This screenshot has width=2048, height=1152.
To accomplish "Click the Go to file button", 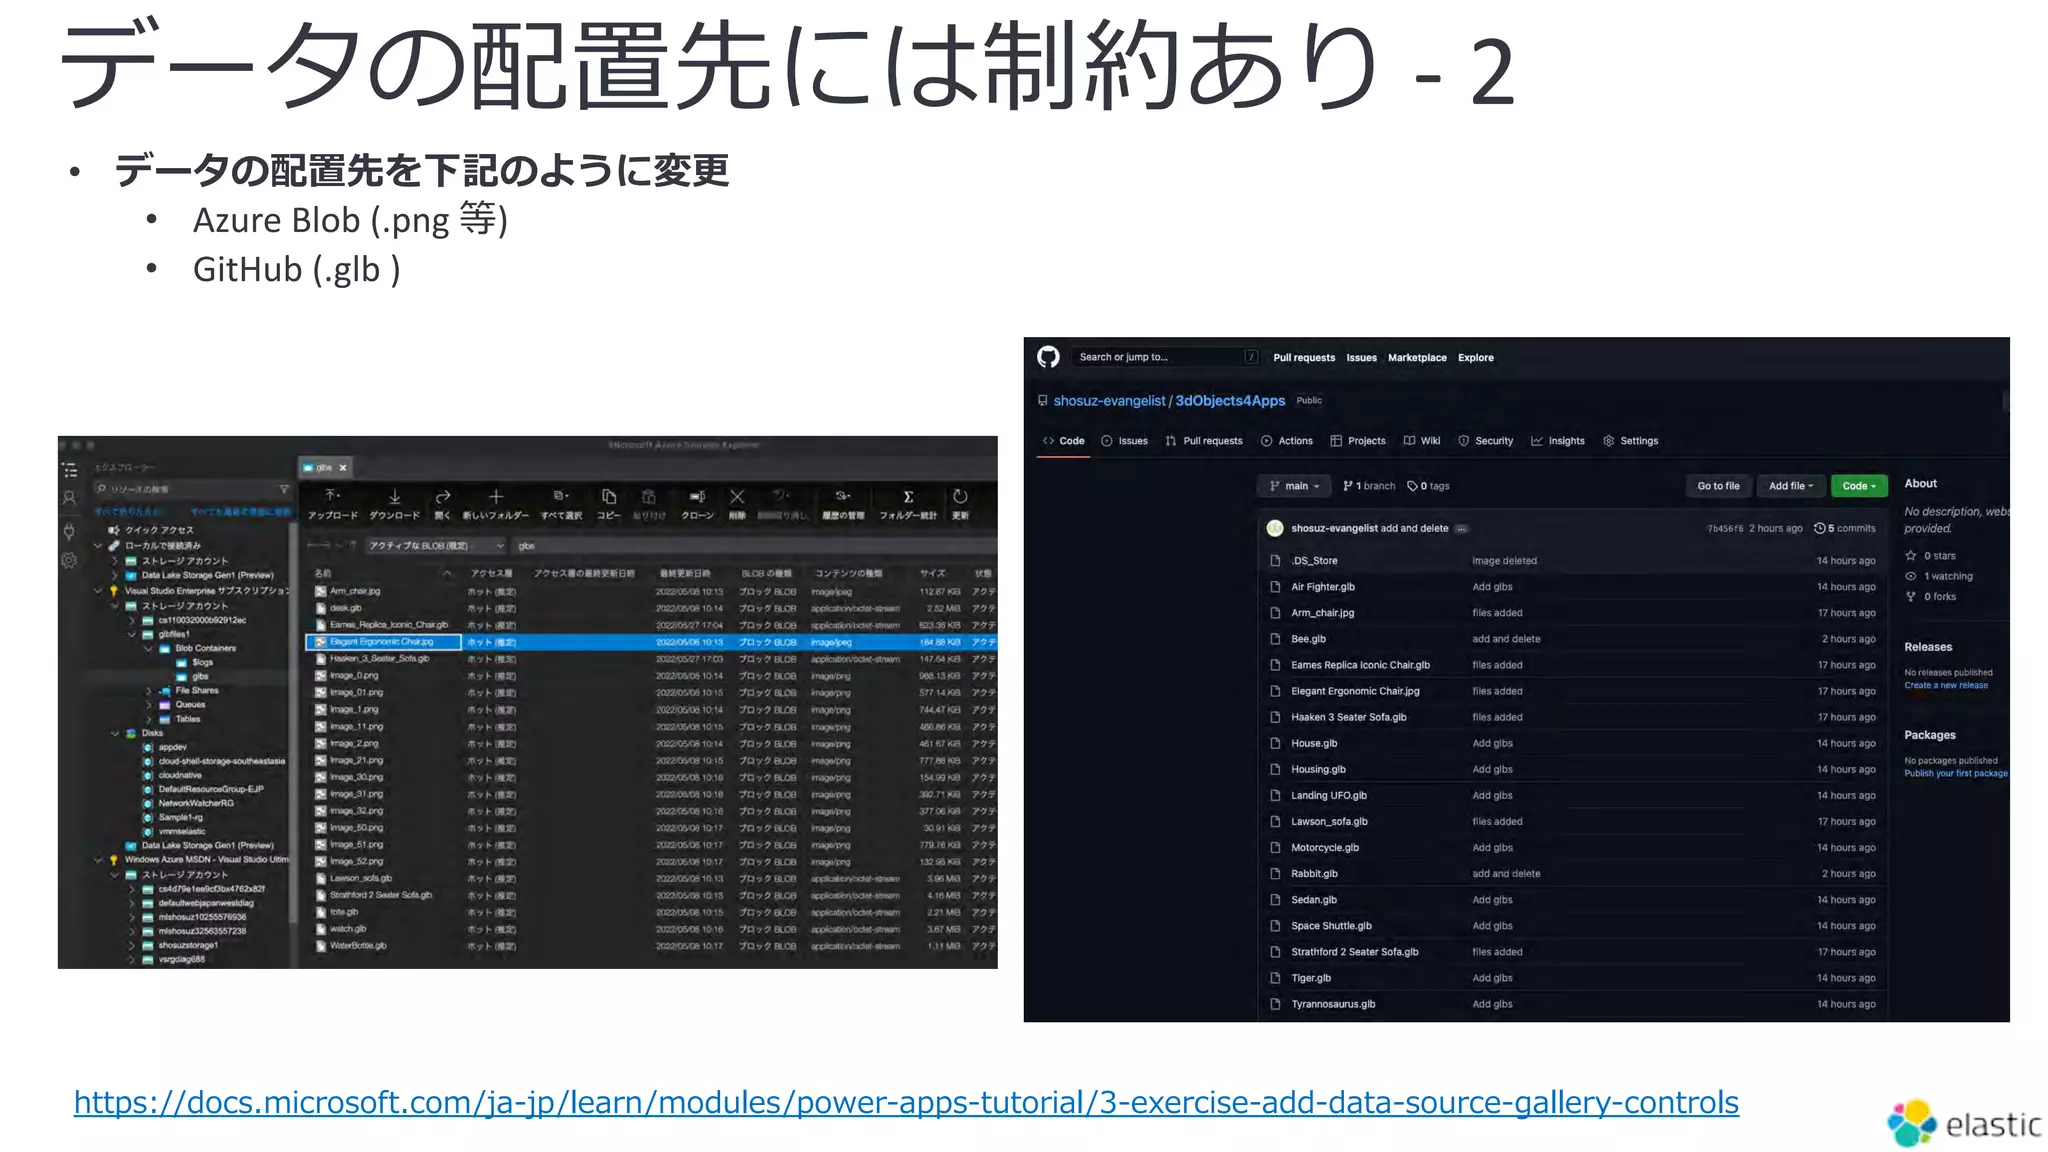I will pyautogui.click(x=1718, y=486).
